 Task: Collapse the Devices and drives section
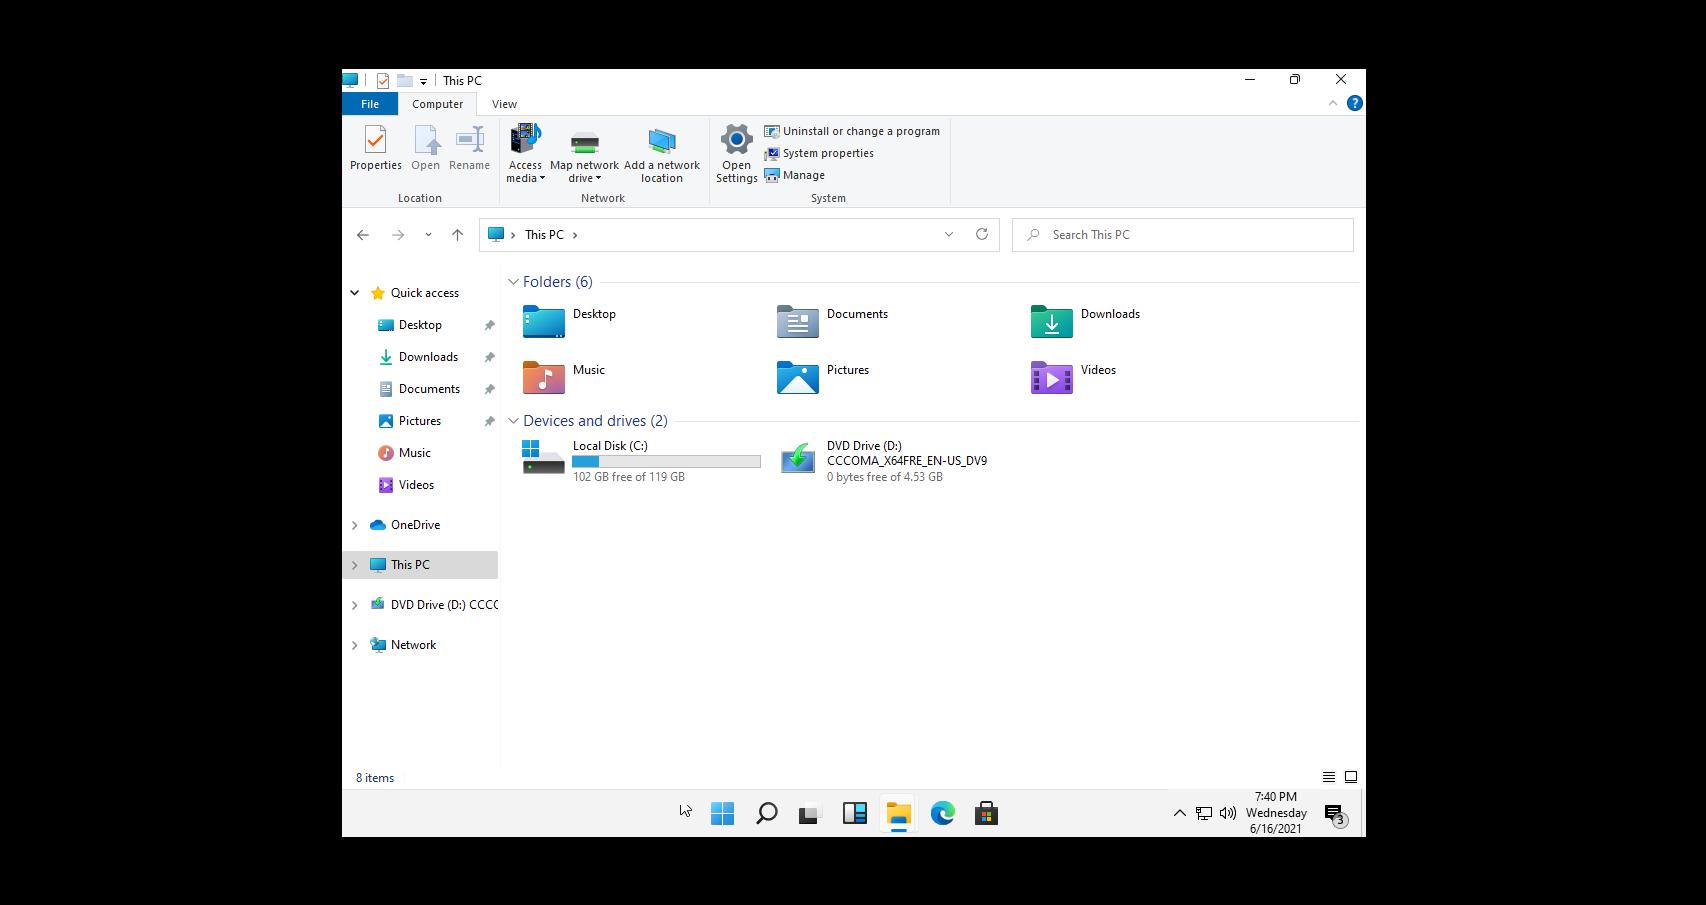(514, 421)
